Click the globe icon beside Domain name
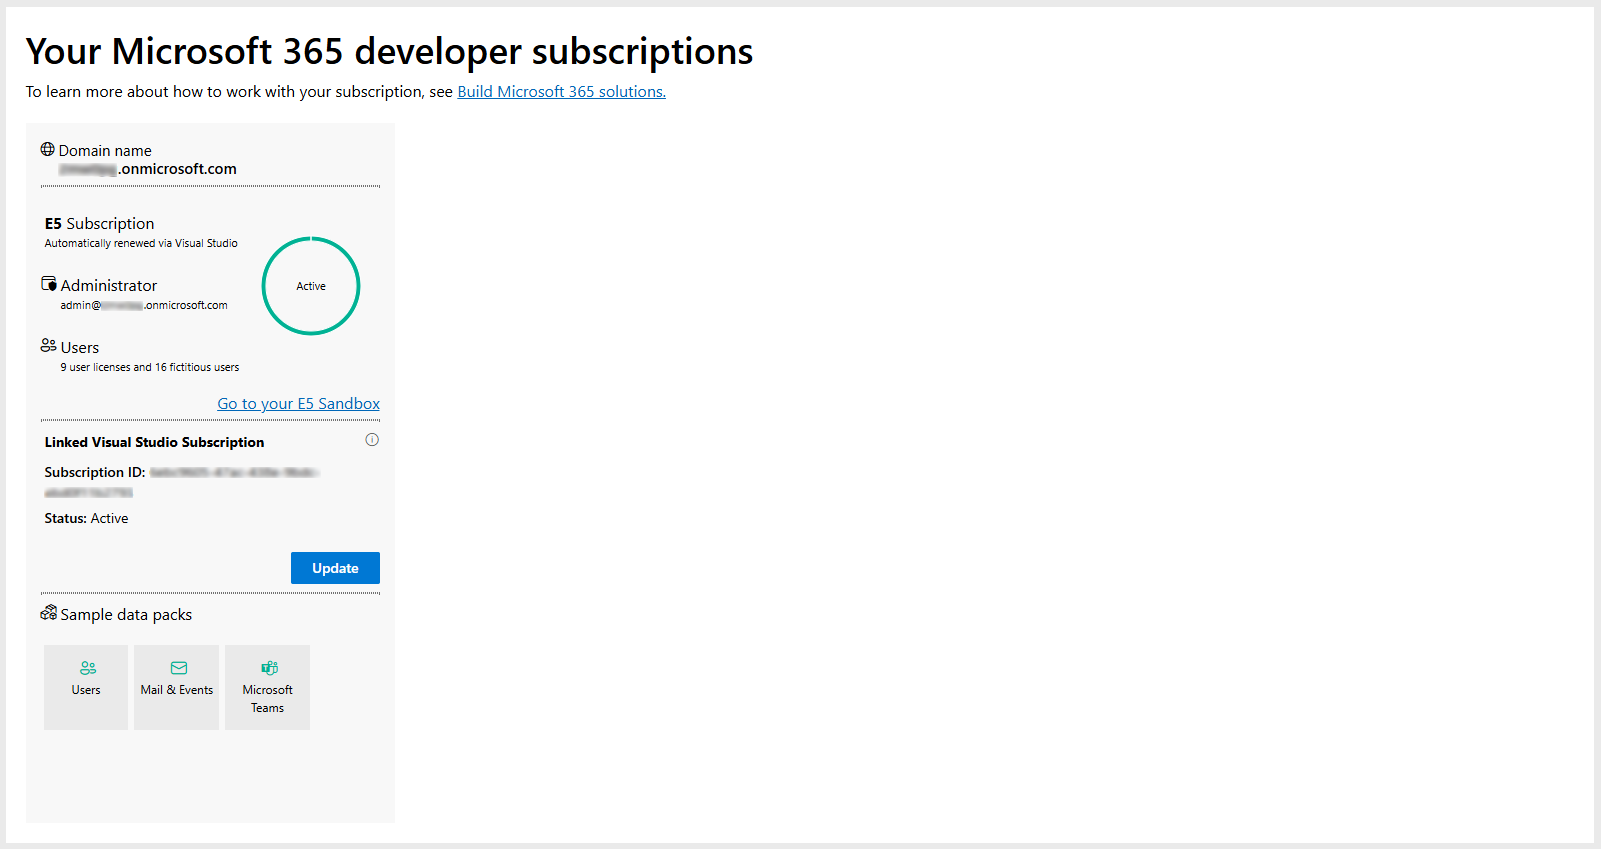1601x849 pixels. click(47, 149)
